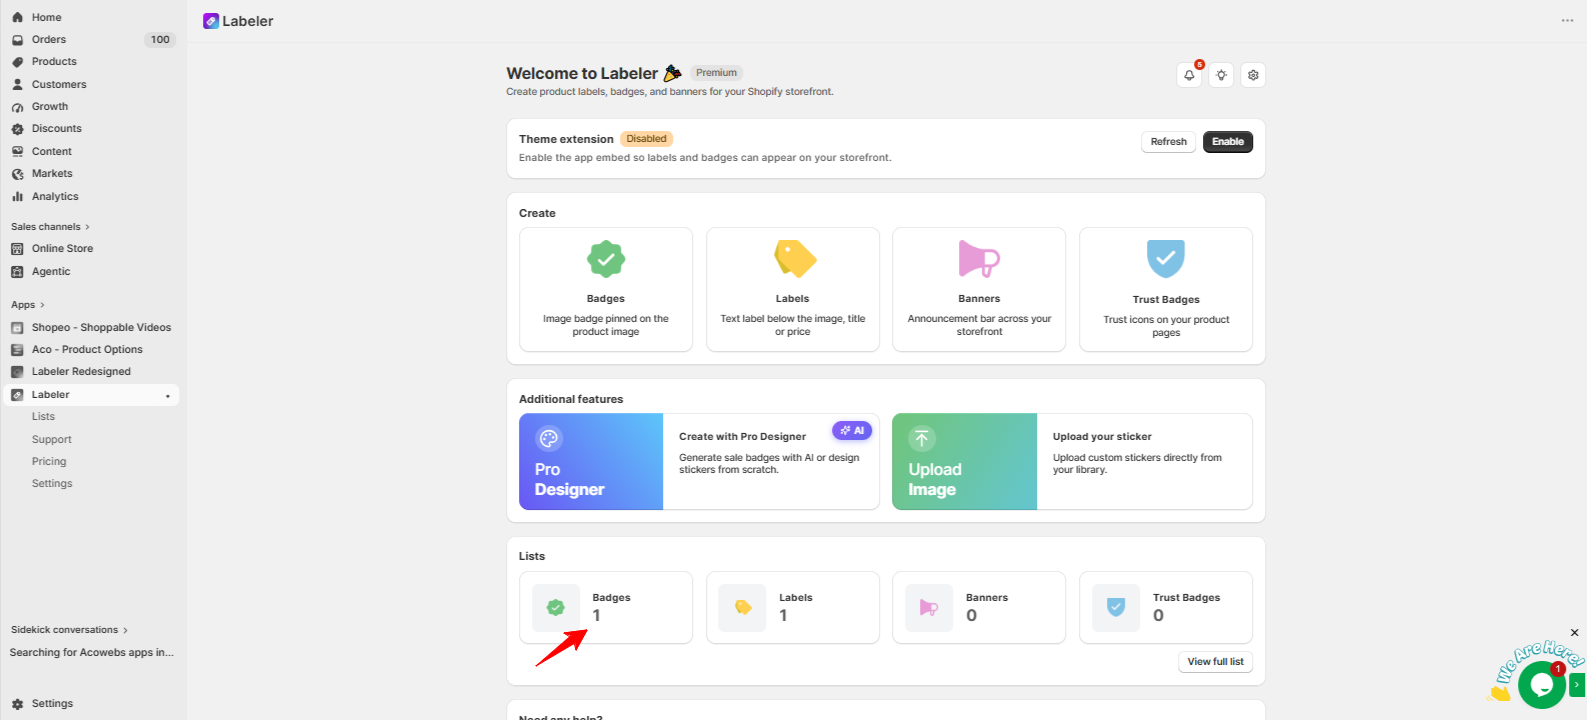Open Labeler settings via the gear button
This screenshot has width=1587, height=720.
(1253, 75)
